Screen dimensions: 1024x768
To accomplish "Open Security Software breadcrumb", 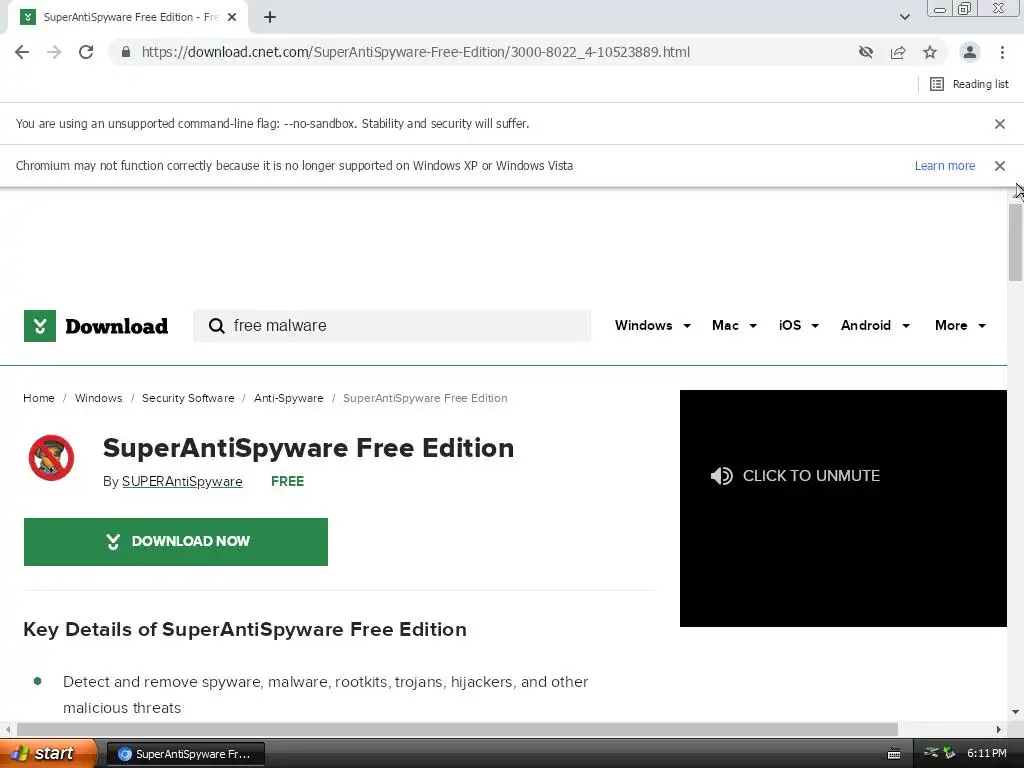I will pos(188,398).
